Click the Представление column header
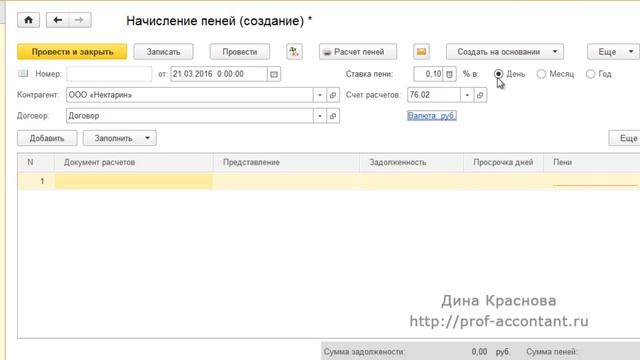This screenshot has width=640, height=360. (286, 162)
